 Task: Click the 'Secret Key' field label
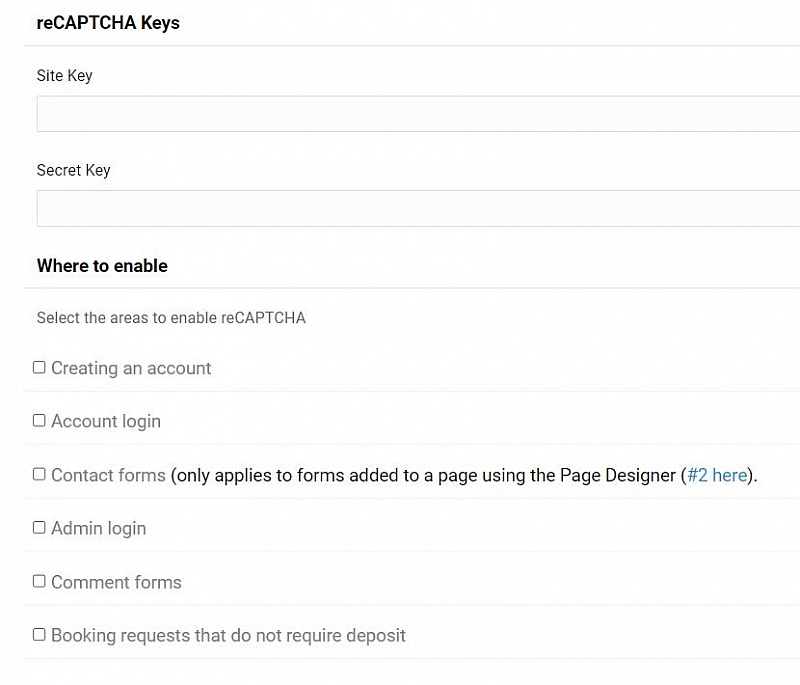[73, 170]
